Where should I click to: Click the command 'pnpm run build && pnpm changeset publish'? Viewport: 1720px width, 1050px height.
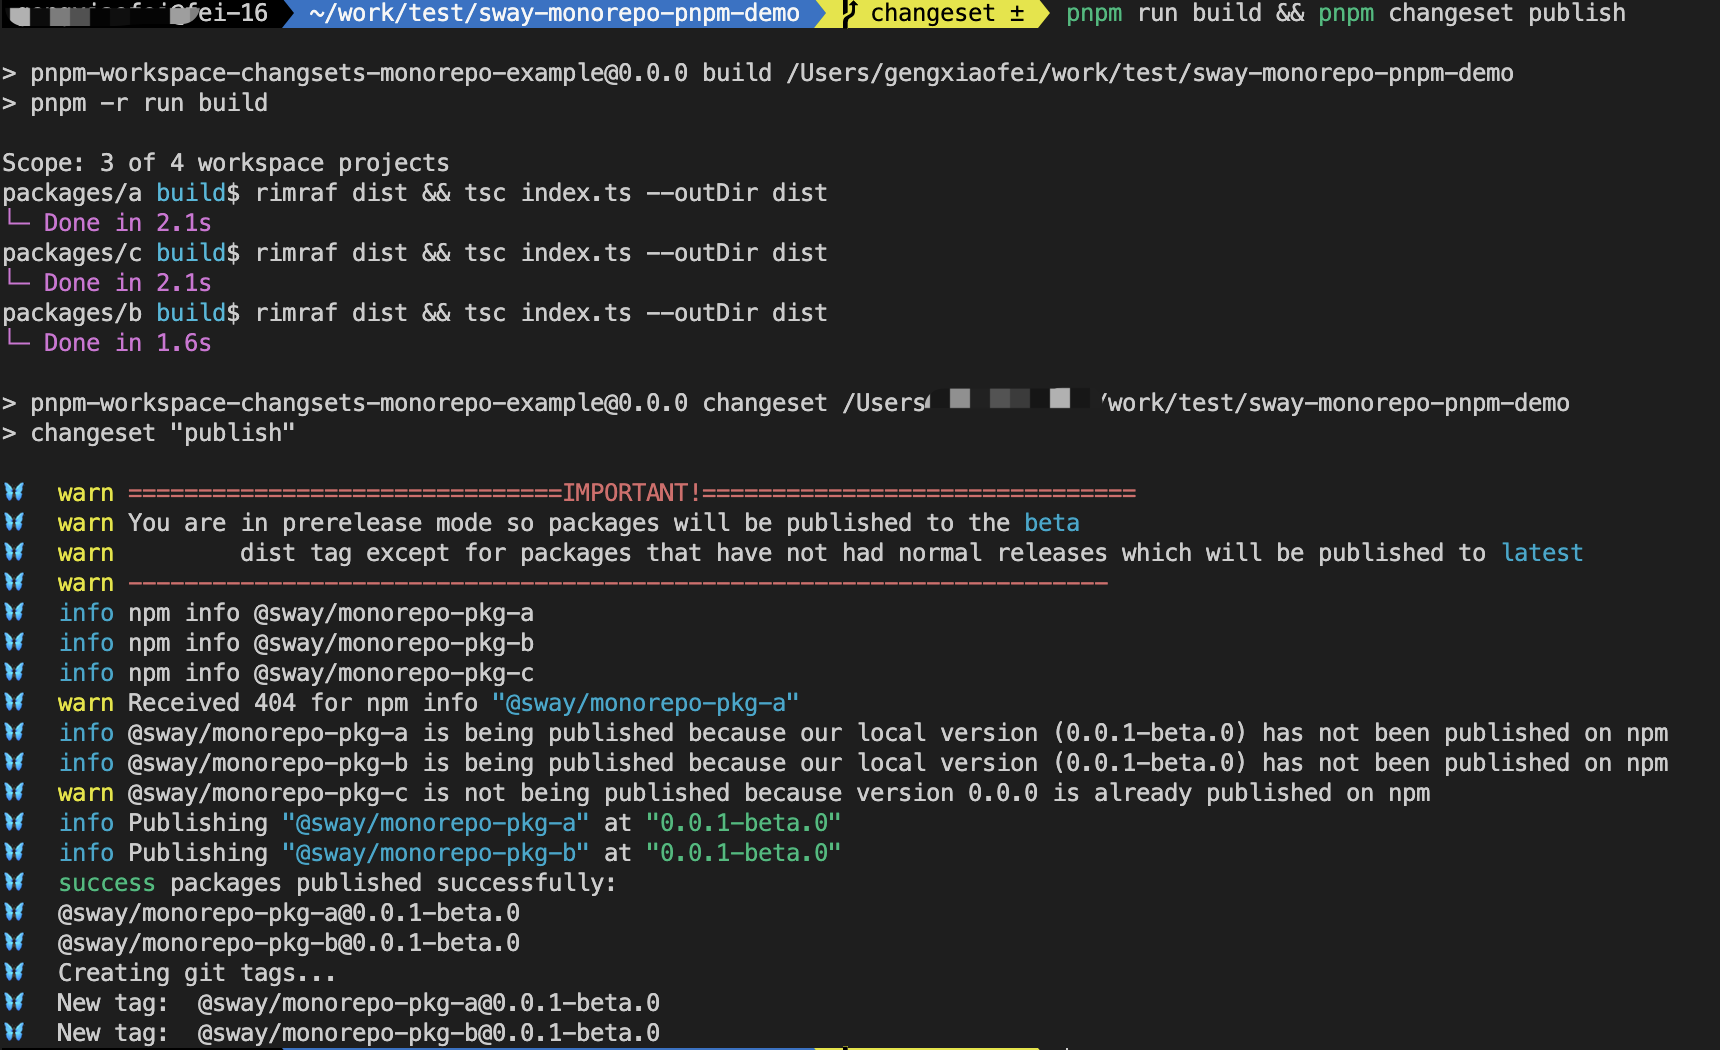1346,13
